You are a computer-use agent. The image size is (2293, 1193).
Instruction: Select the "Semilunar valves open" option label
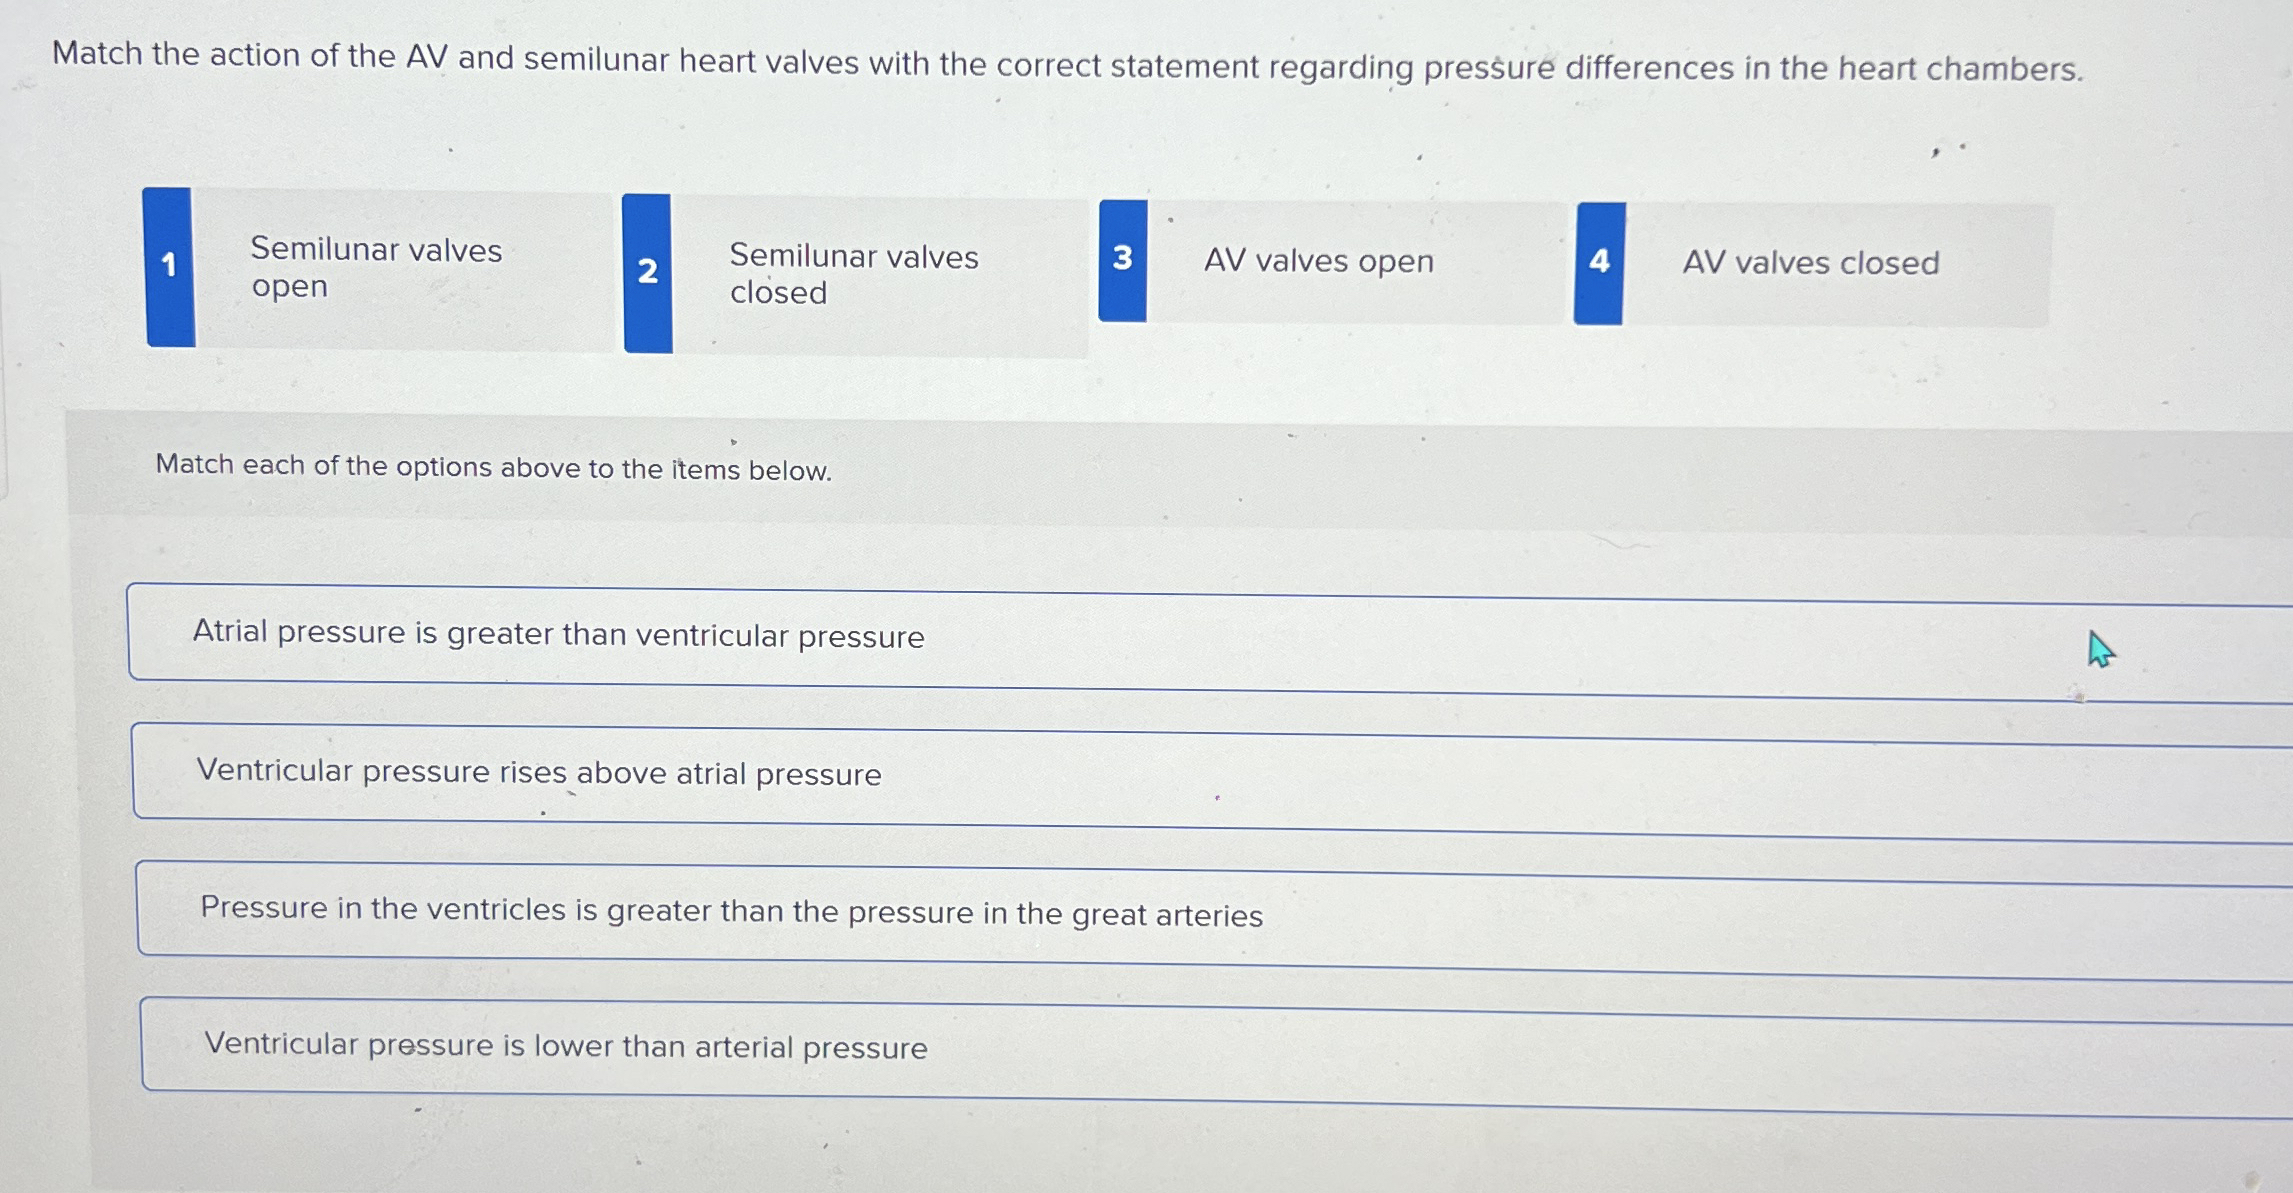point(376,267)
